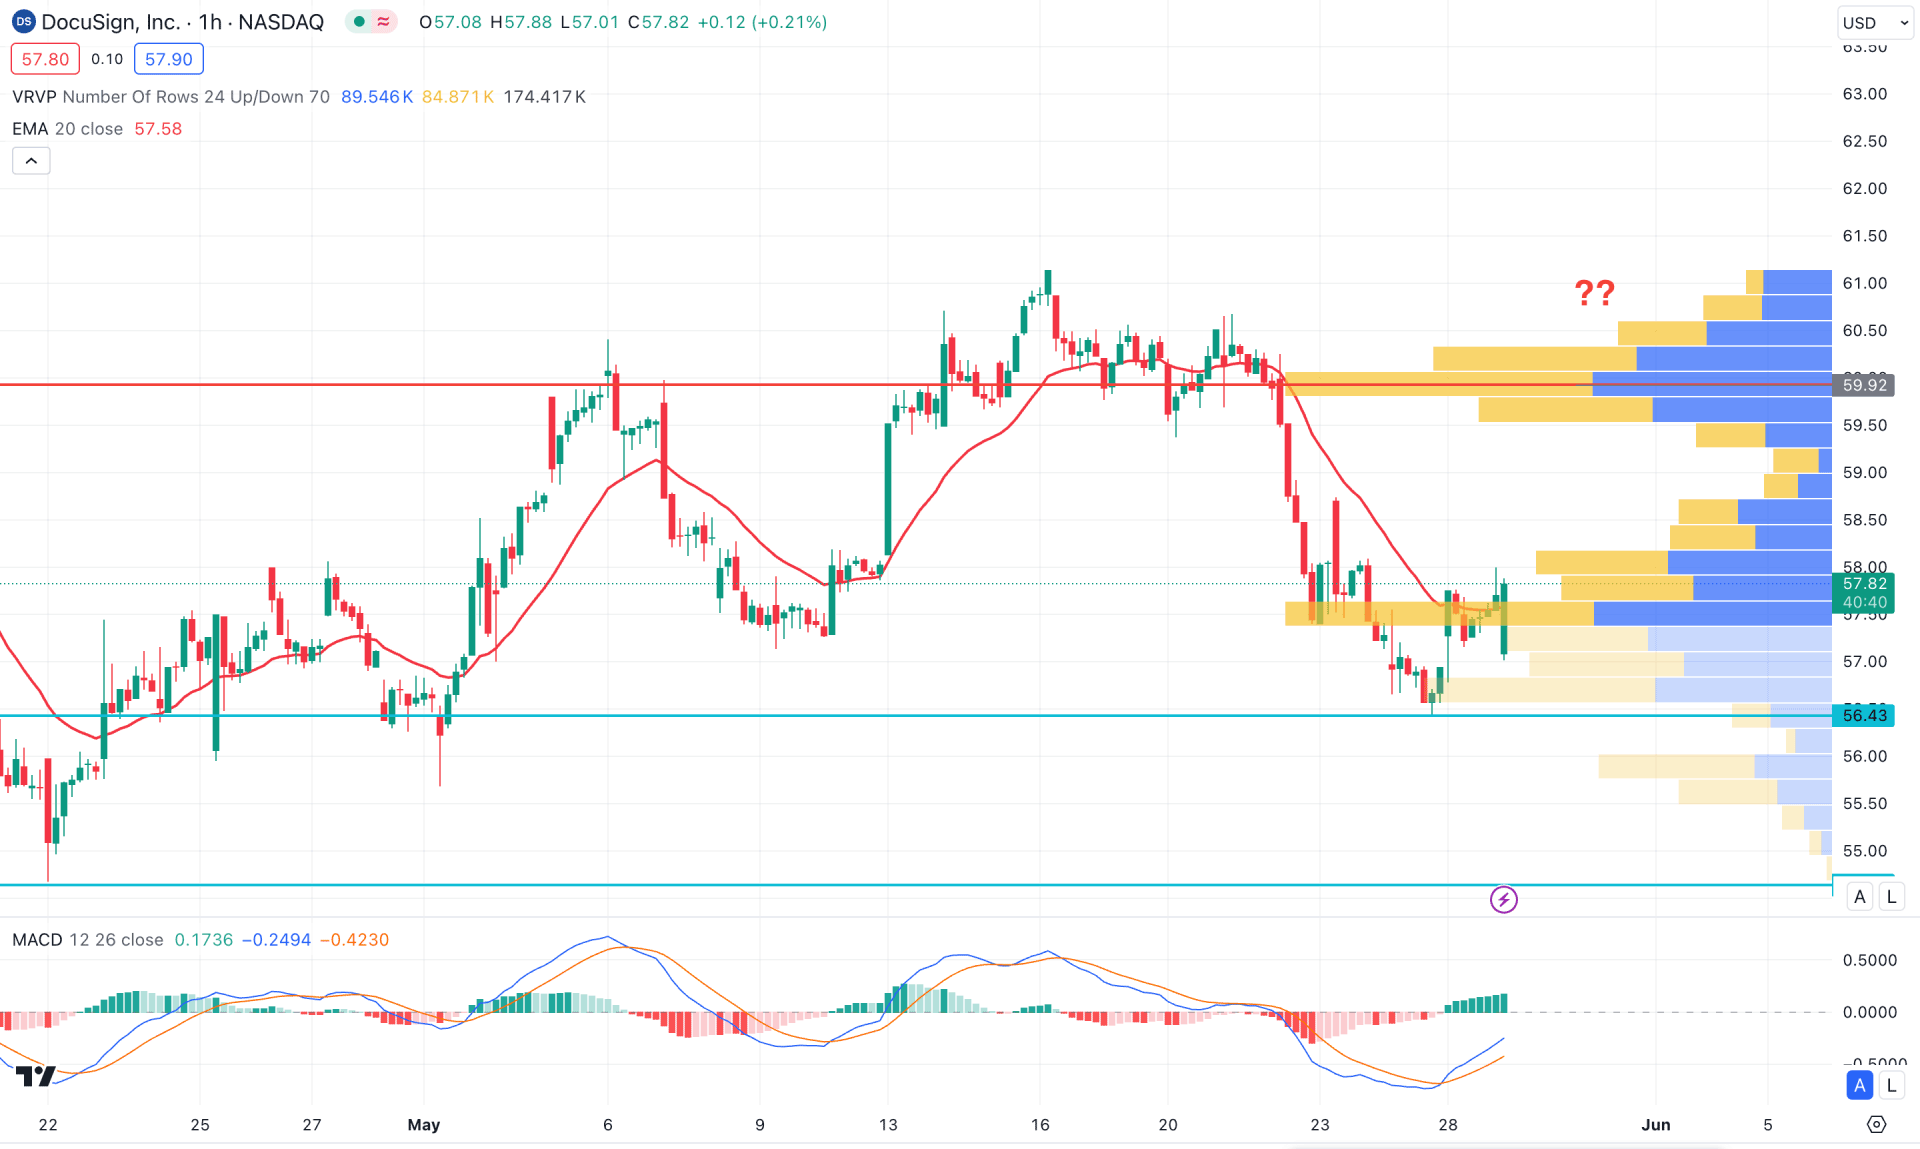Select the 56.43 cyan horizontal line price label

[x=1864, y=715]
